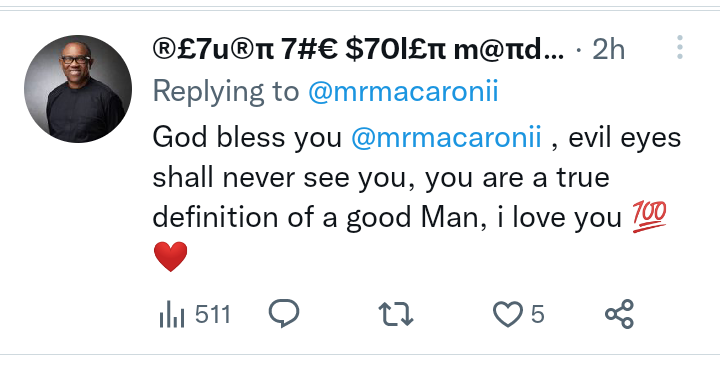
Task: Open the @mrmacaronii mention in tweet body
Action: [x=446, y=137]
